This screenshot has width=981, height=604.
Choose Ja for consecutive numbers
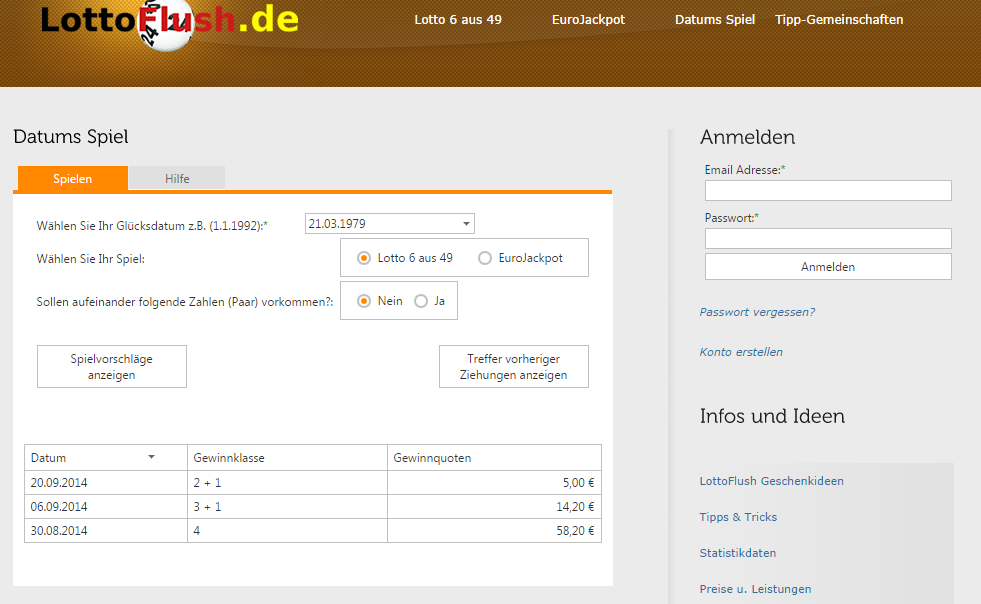pos(421,301)
